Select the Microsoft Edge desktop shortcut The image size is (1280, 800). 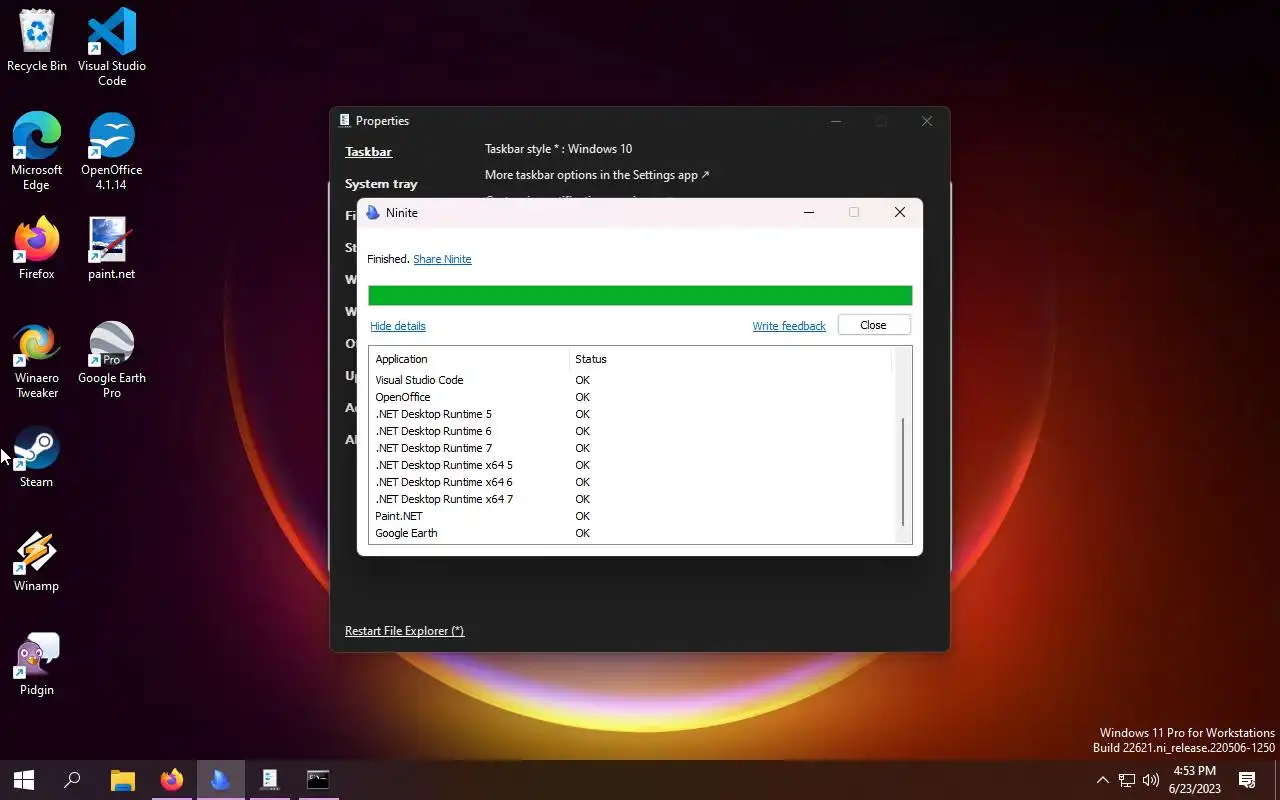coord(37,151)
